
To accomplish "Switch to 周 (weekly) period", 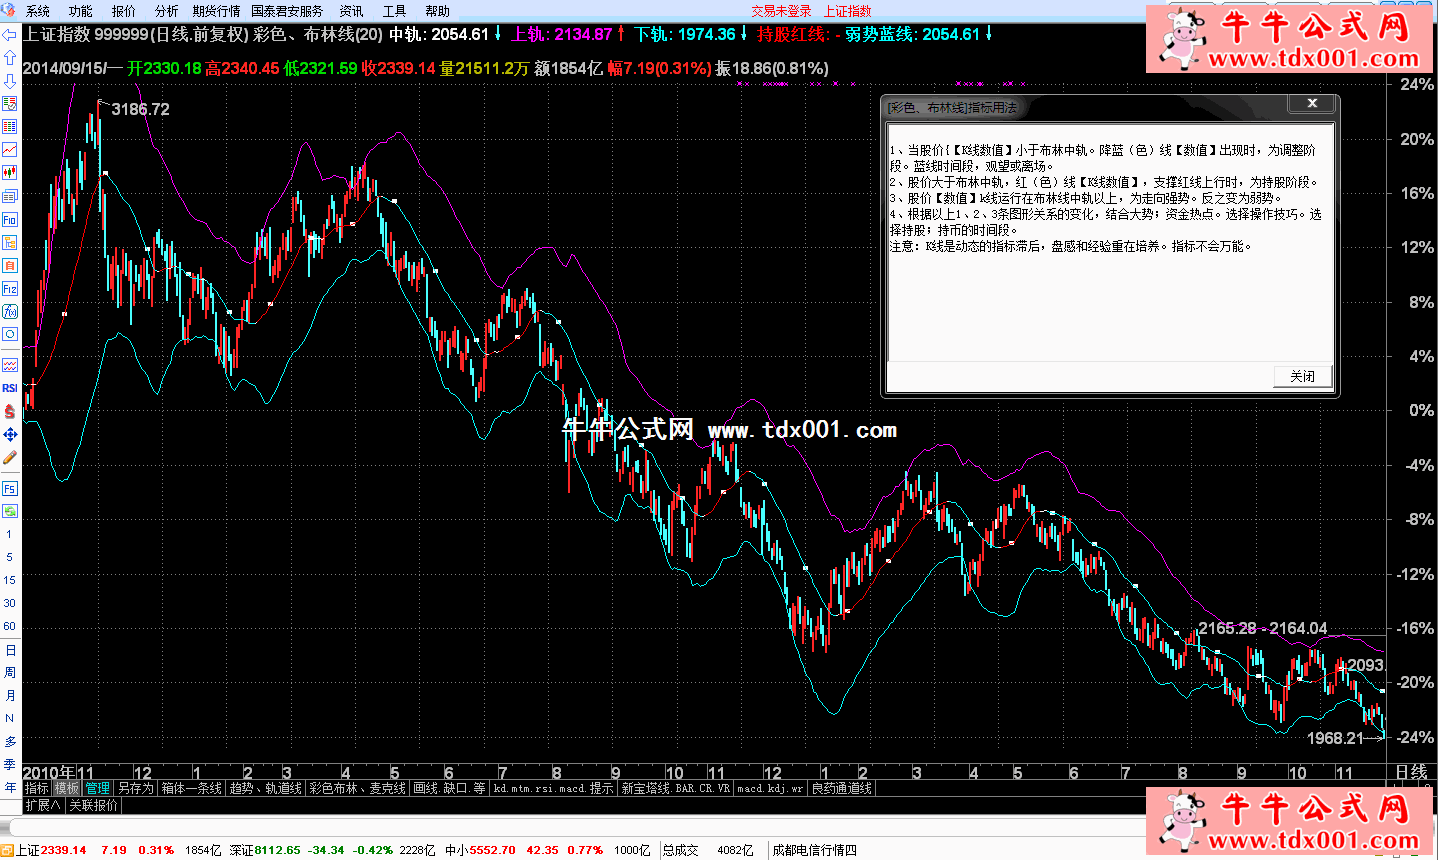I will coord(10,672).
